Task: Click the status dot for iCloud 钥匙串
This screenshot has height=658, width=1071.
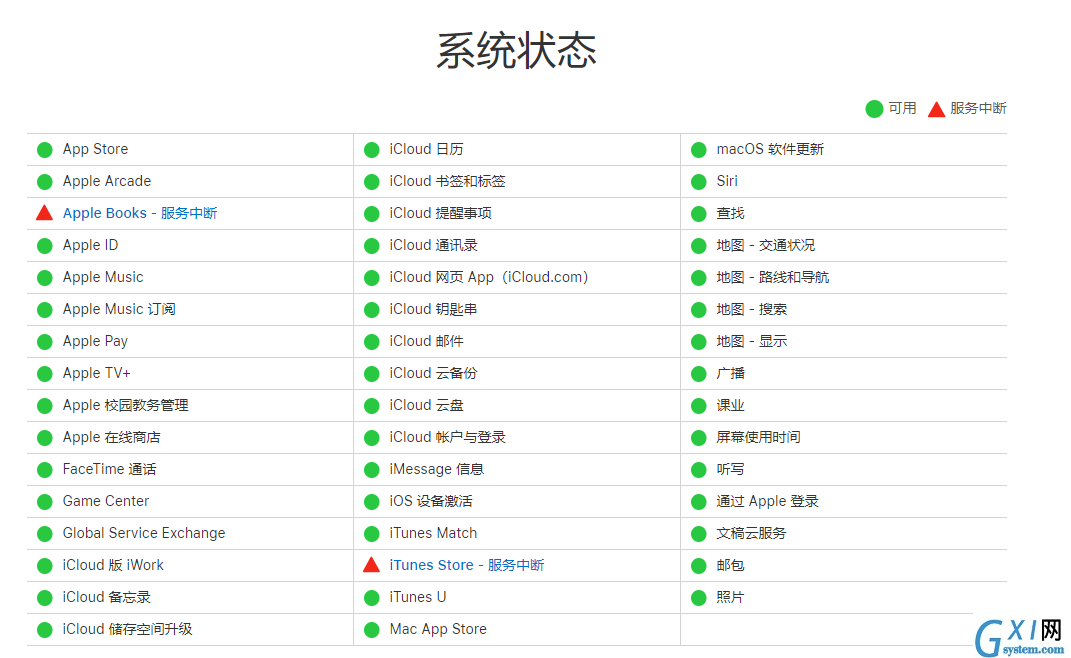Action: pyautogui.click(x=372, y=310)
